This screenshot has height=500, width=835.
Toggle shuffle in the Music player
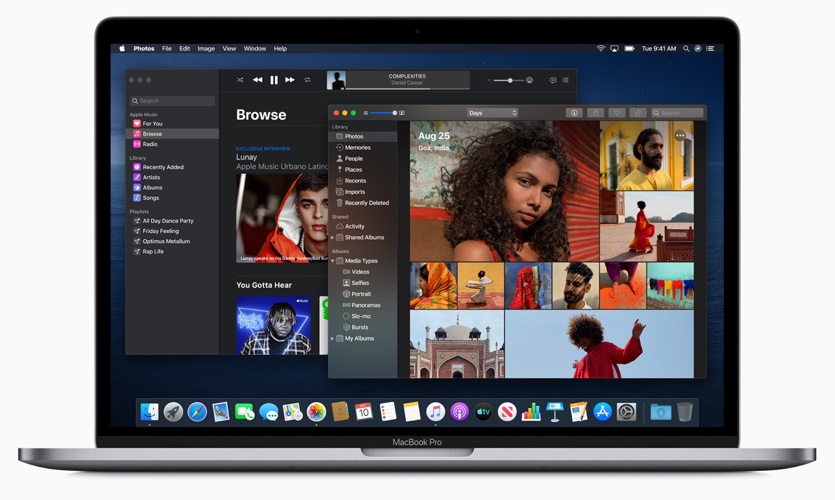tap(240, 80)
